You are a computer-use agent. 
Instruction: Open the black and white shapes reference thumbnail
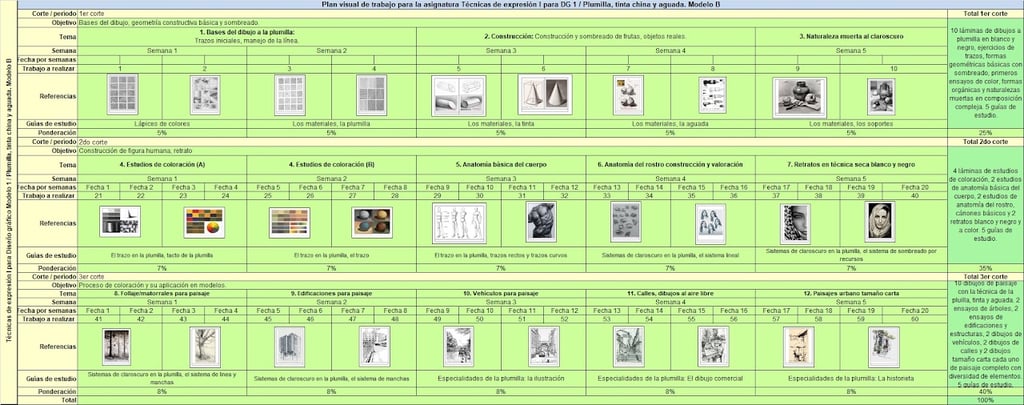click(x=120, y=221)
